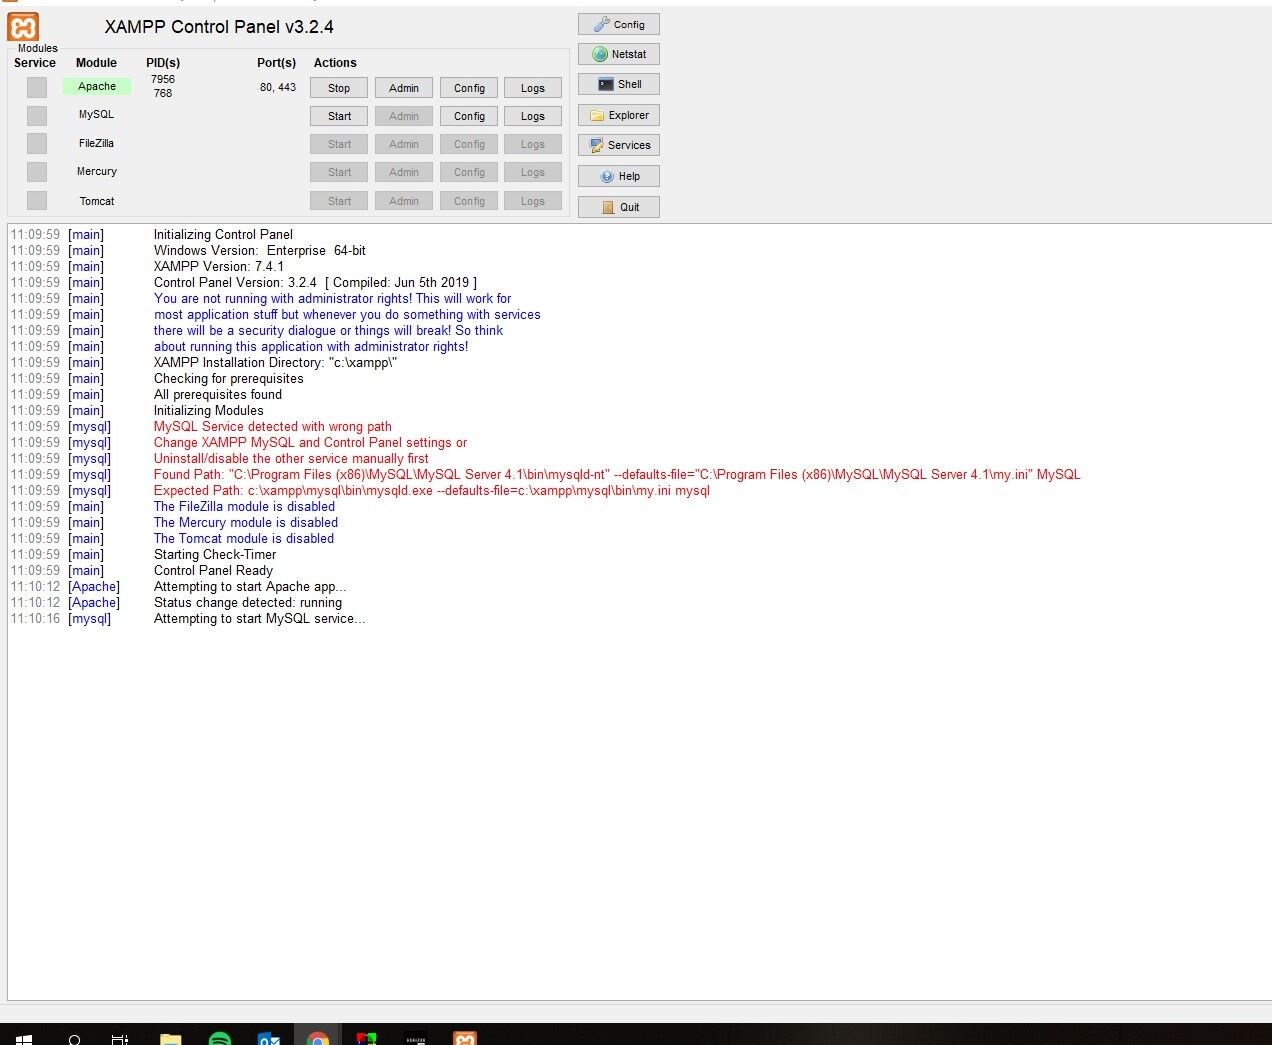This screenshot has width=1272, height=1045.
Task: Open File Explorer from the taskbar
Action: pyautogui.click(x=171, y=1039)
